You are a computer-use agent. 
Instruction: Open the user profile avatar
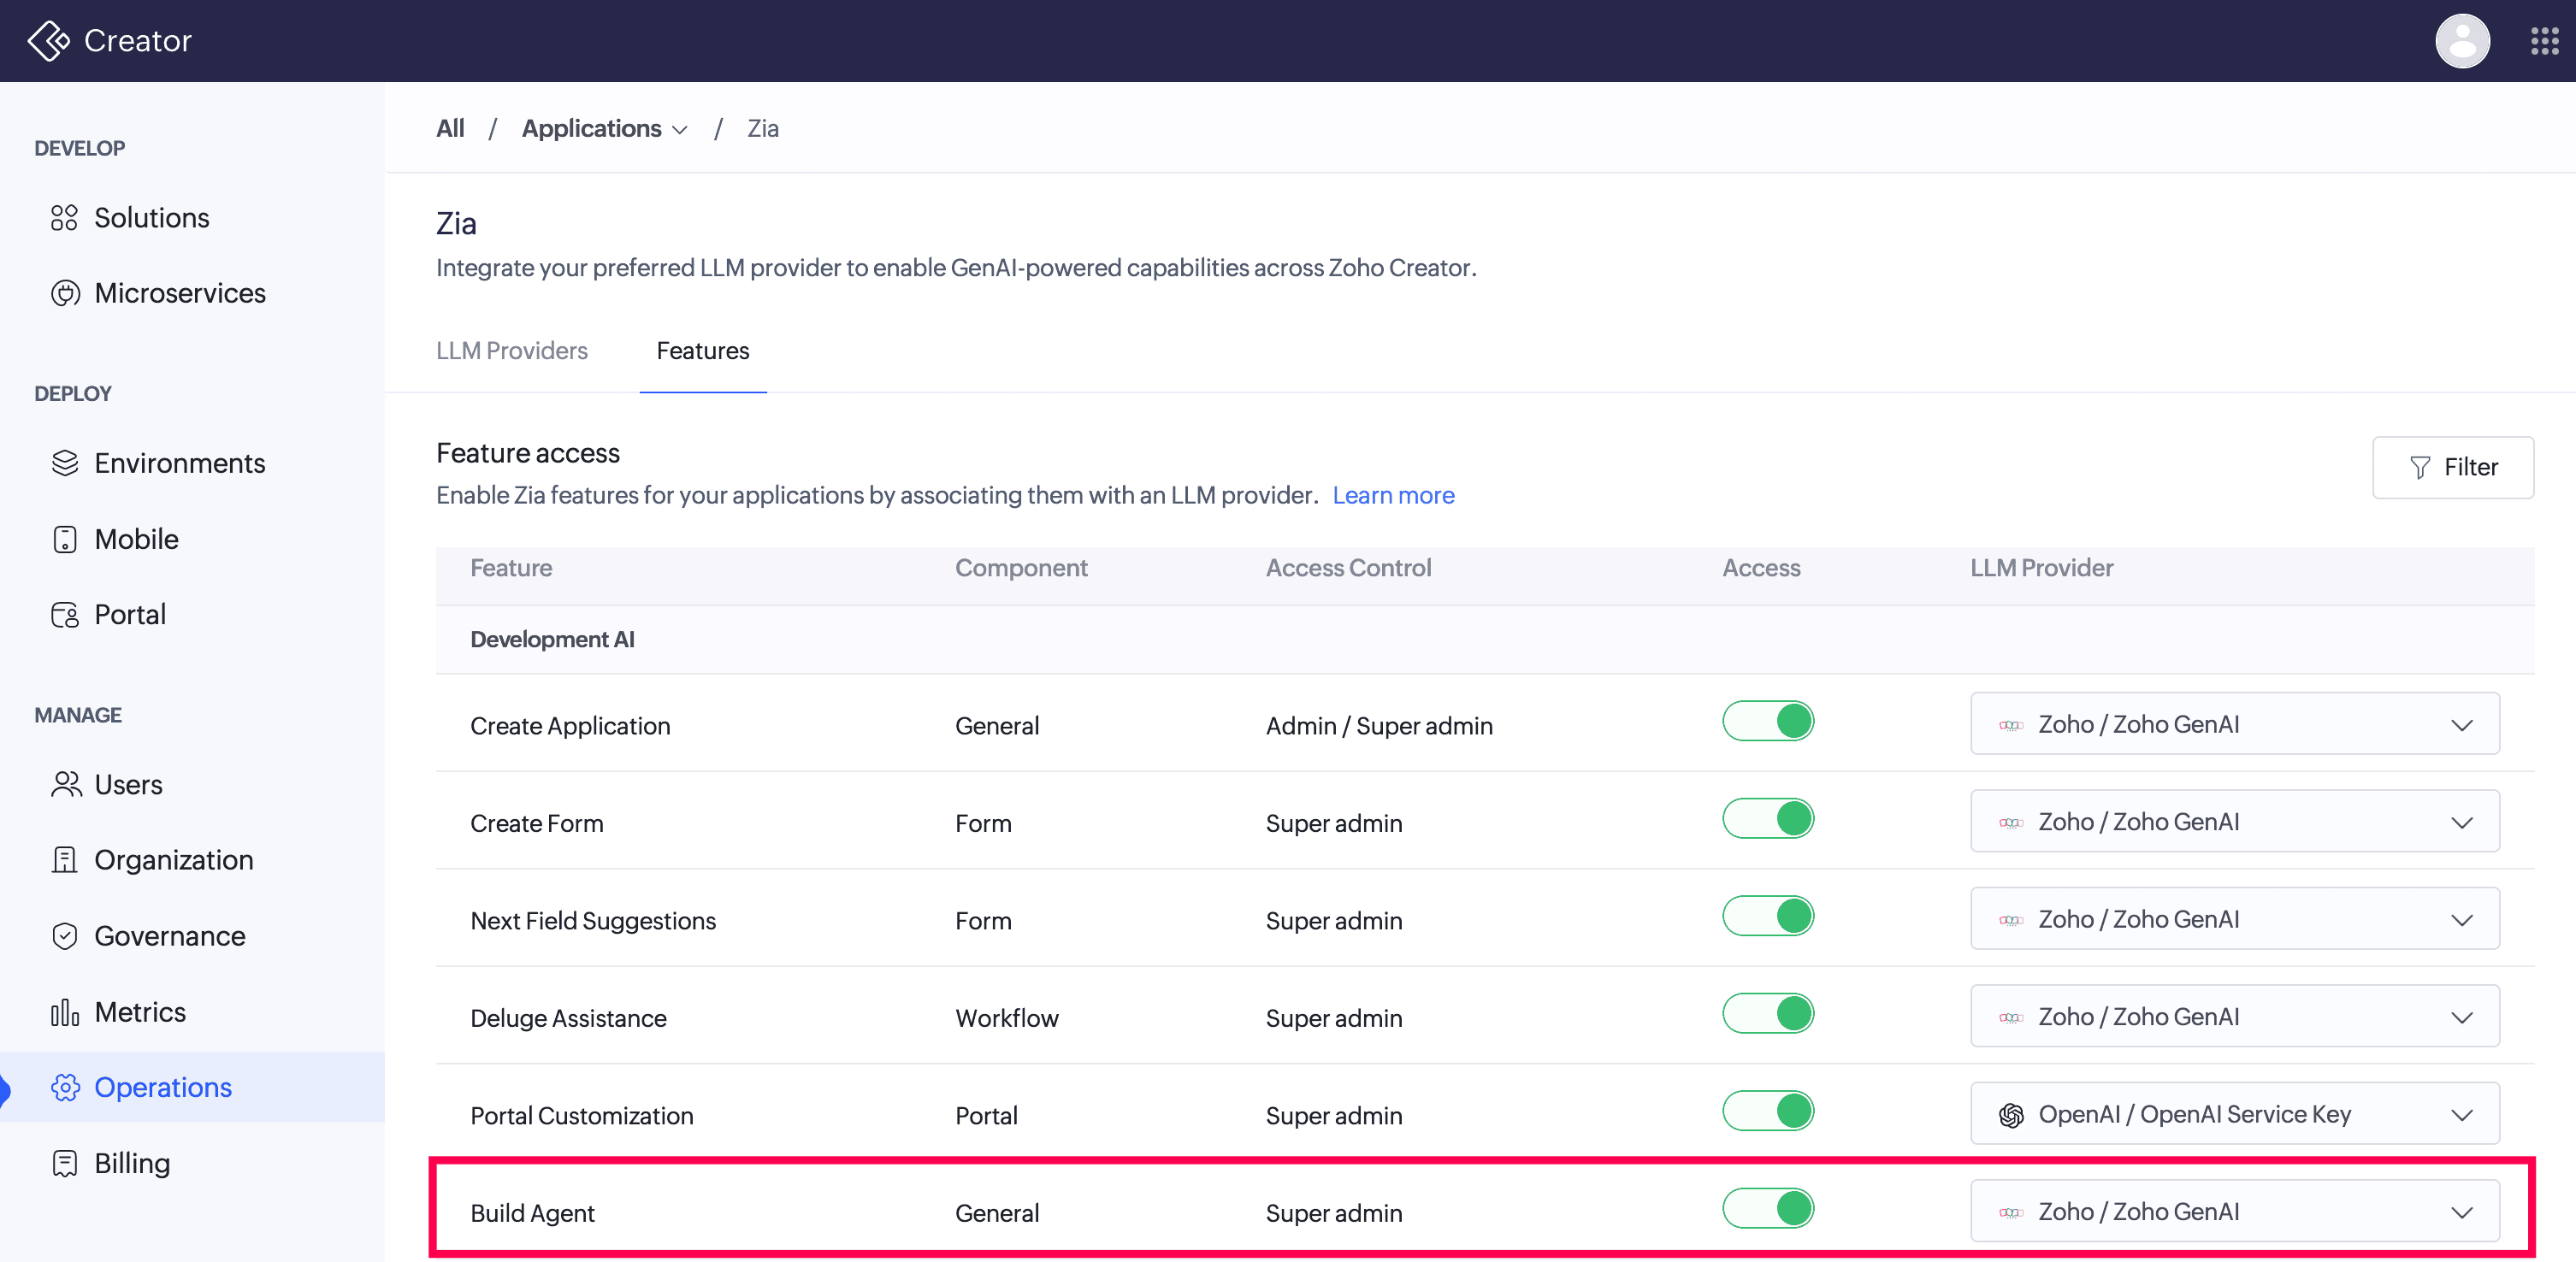(x=2462, y=41)
